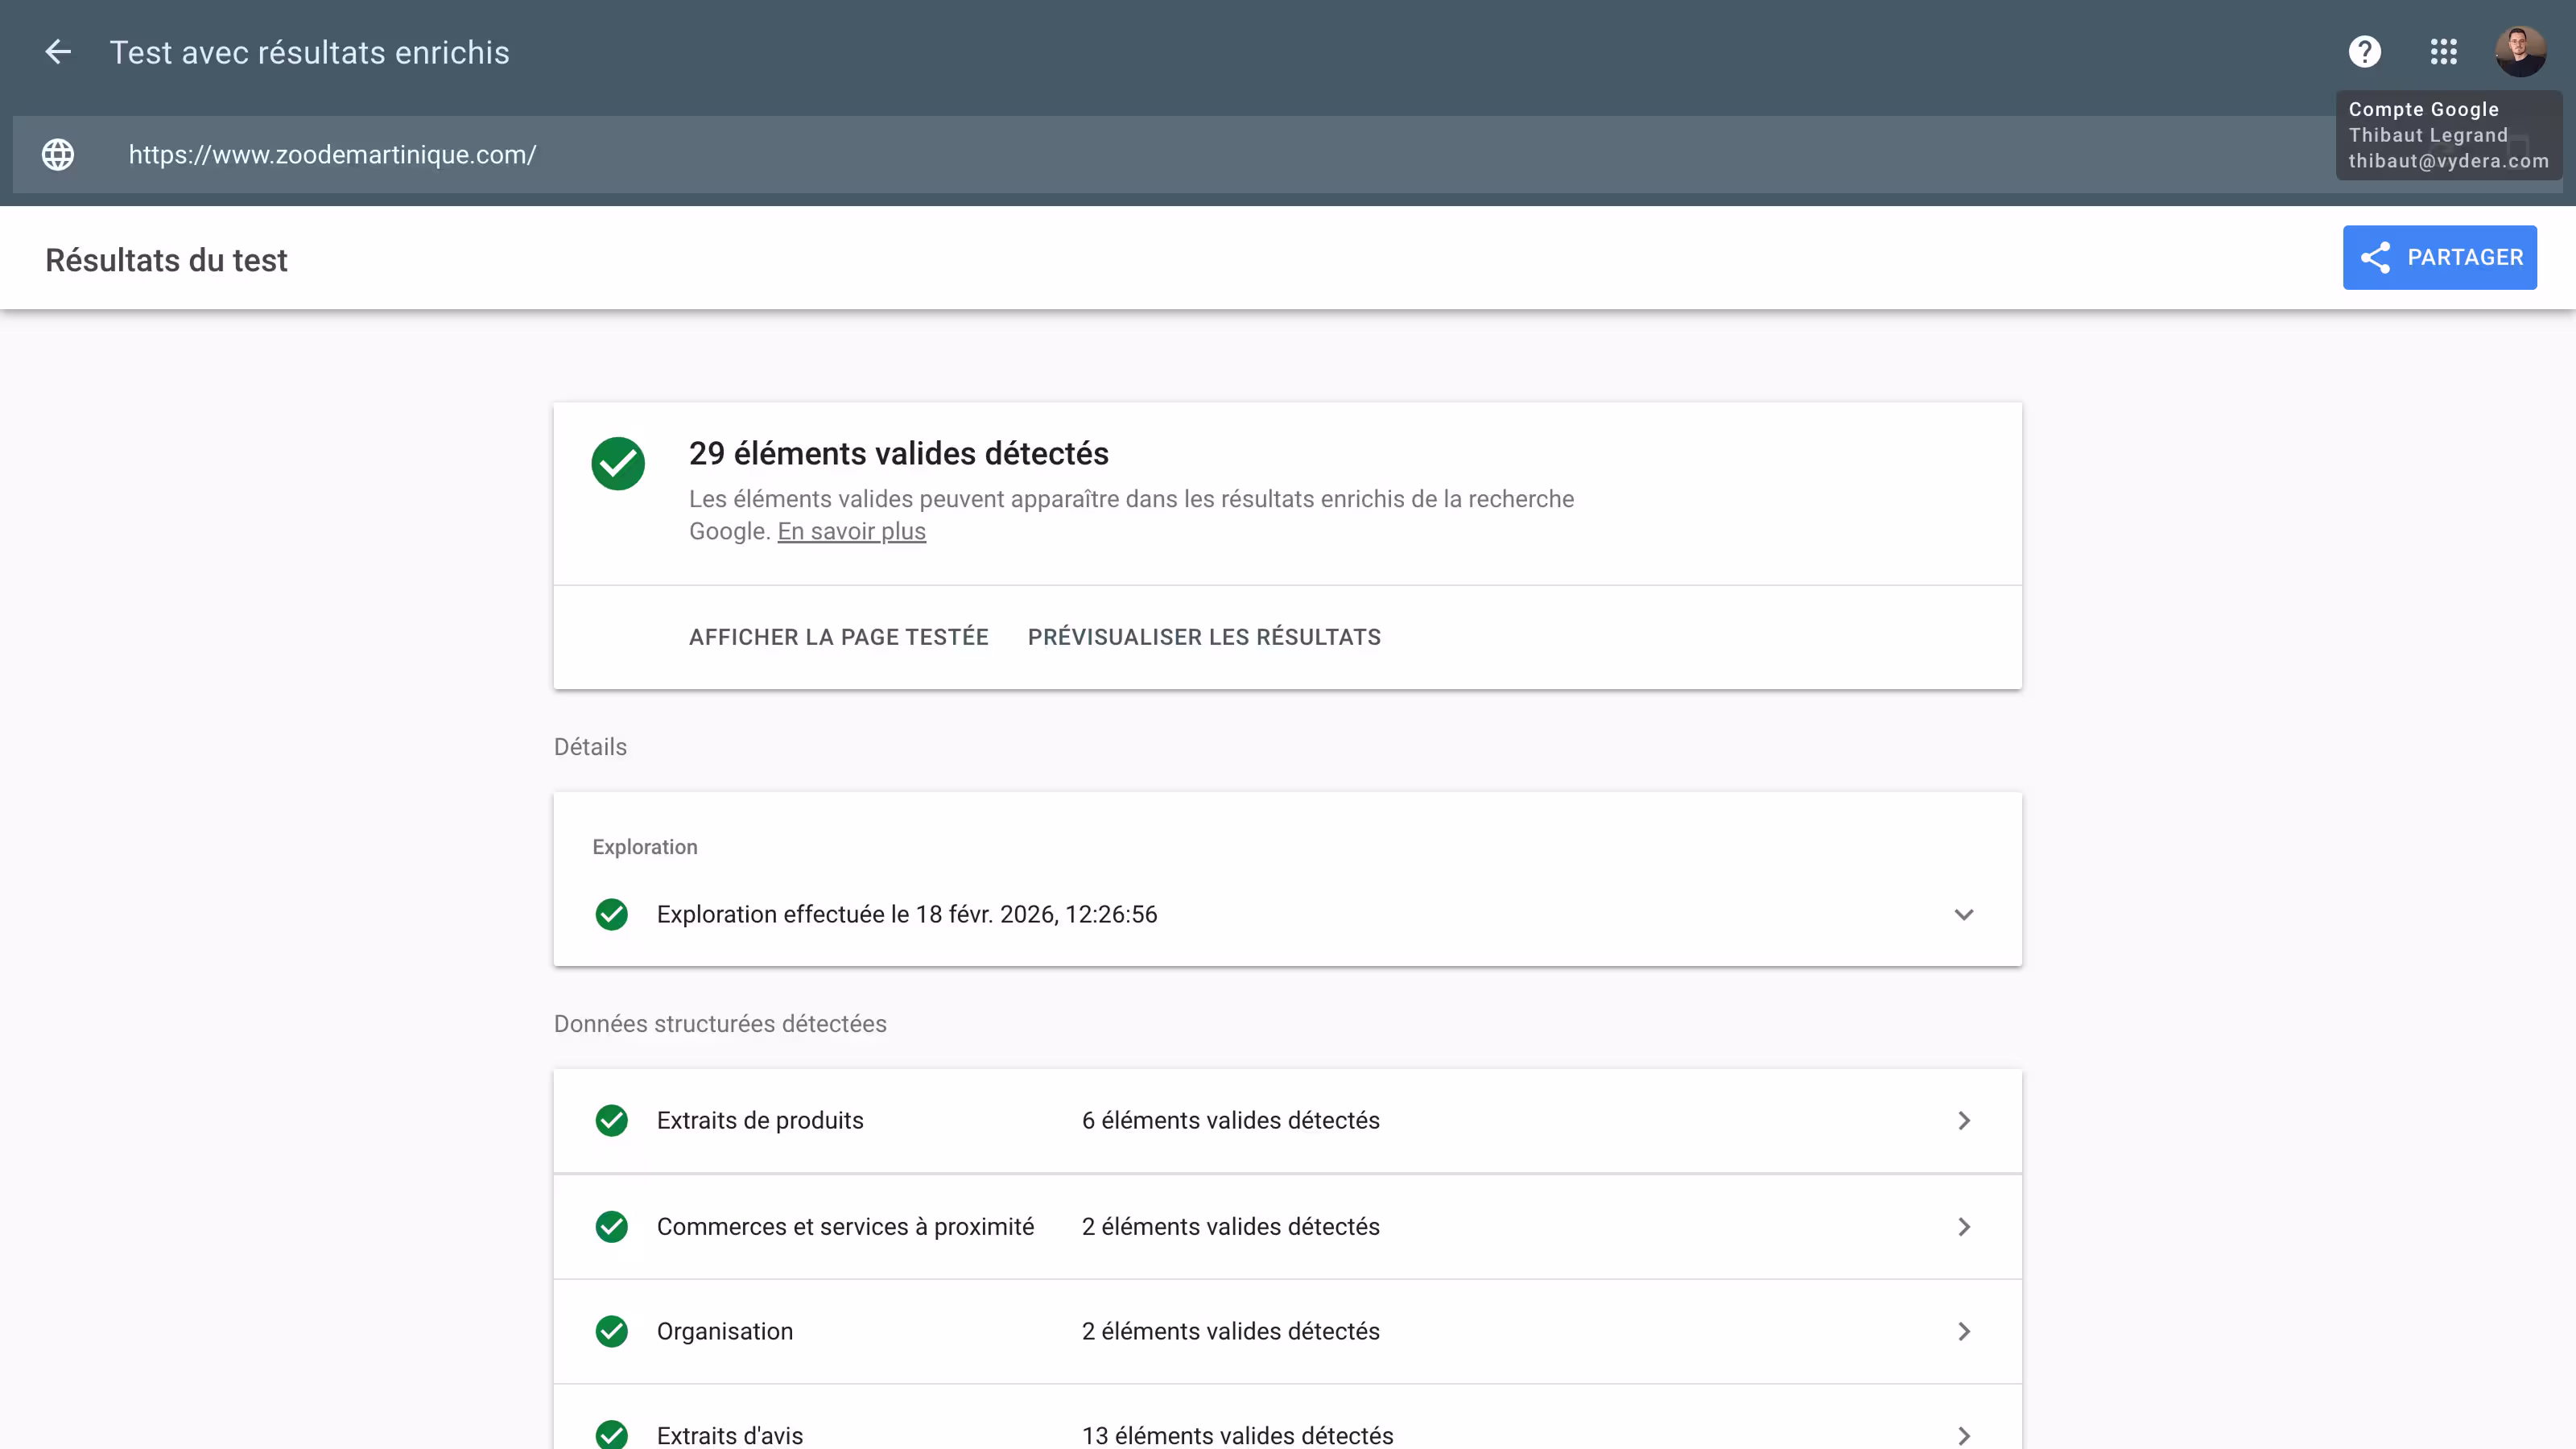
Task: Expand the Extraits d'avis section
Action: [1964, 1434]
